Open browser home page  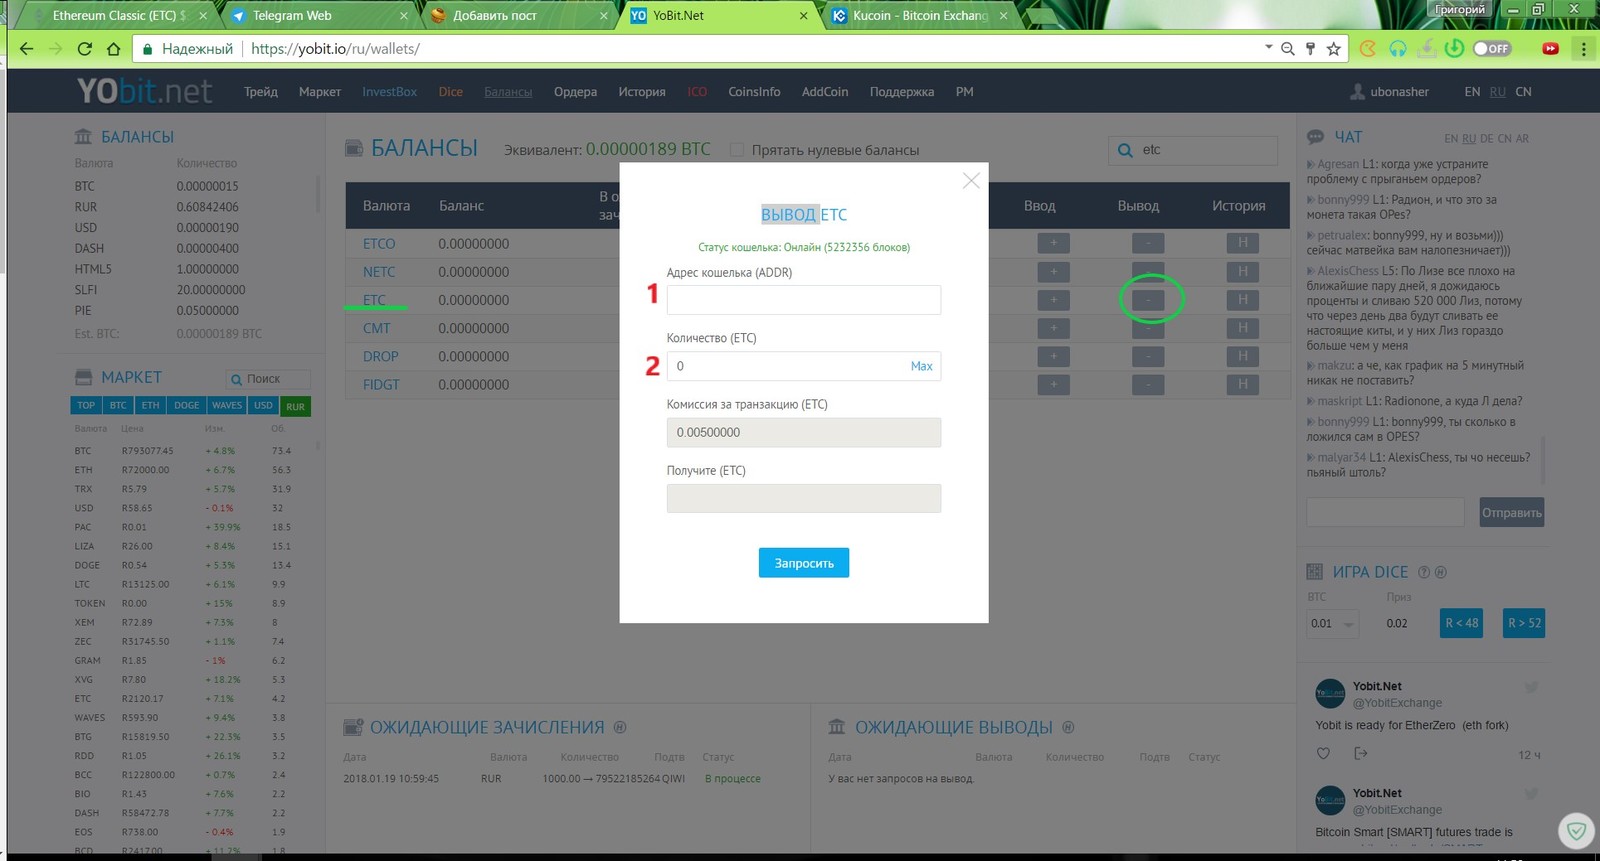pos(113,48)
